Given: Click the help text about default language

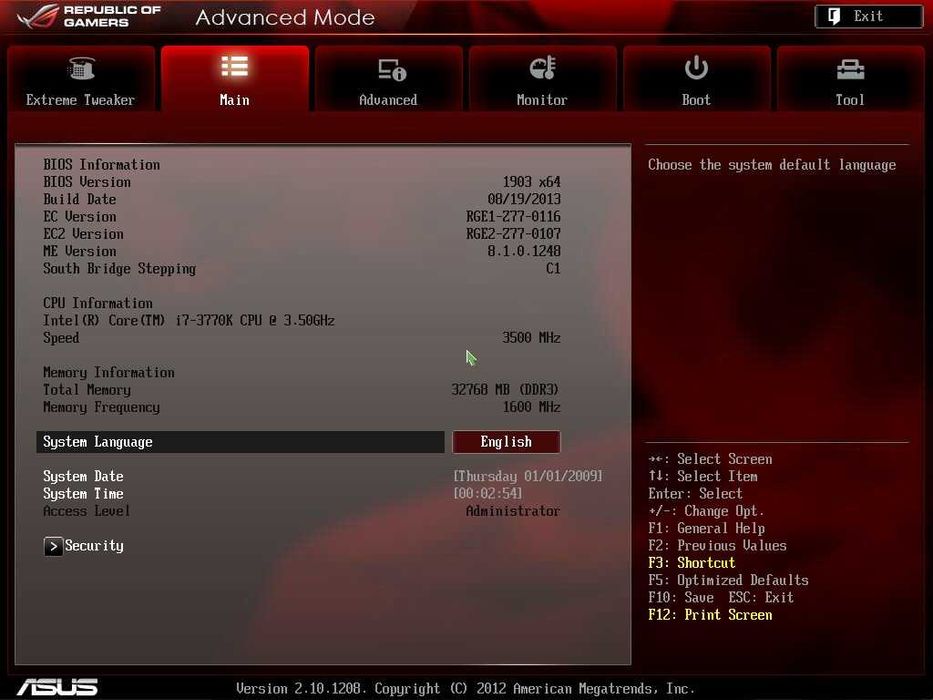Looking at the screenshot, I should point(772,165).
